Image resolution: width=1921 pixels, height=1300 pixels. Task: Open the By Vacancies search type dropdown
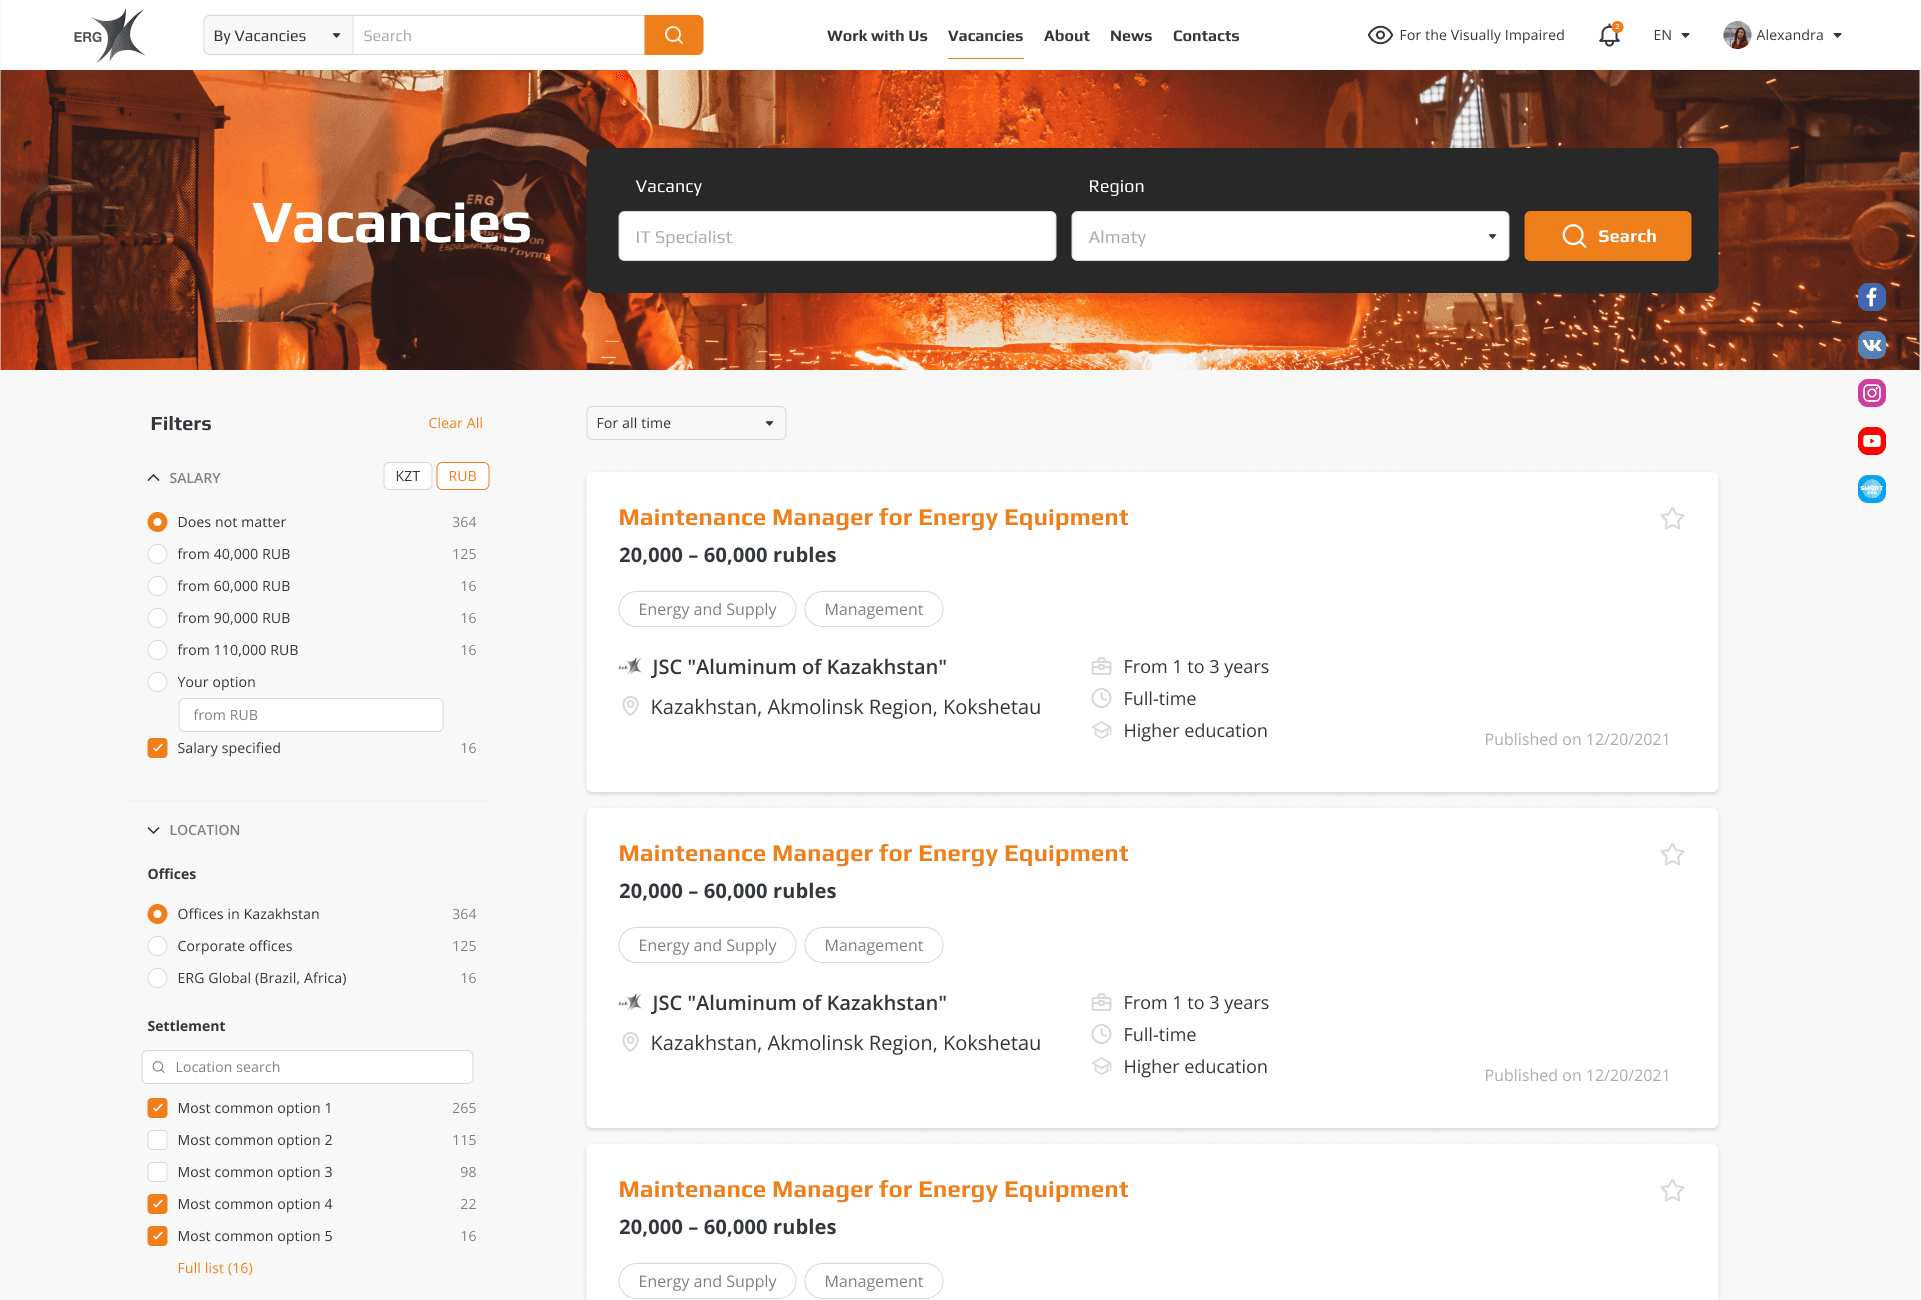(x=277, y=35)
